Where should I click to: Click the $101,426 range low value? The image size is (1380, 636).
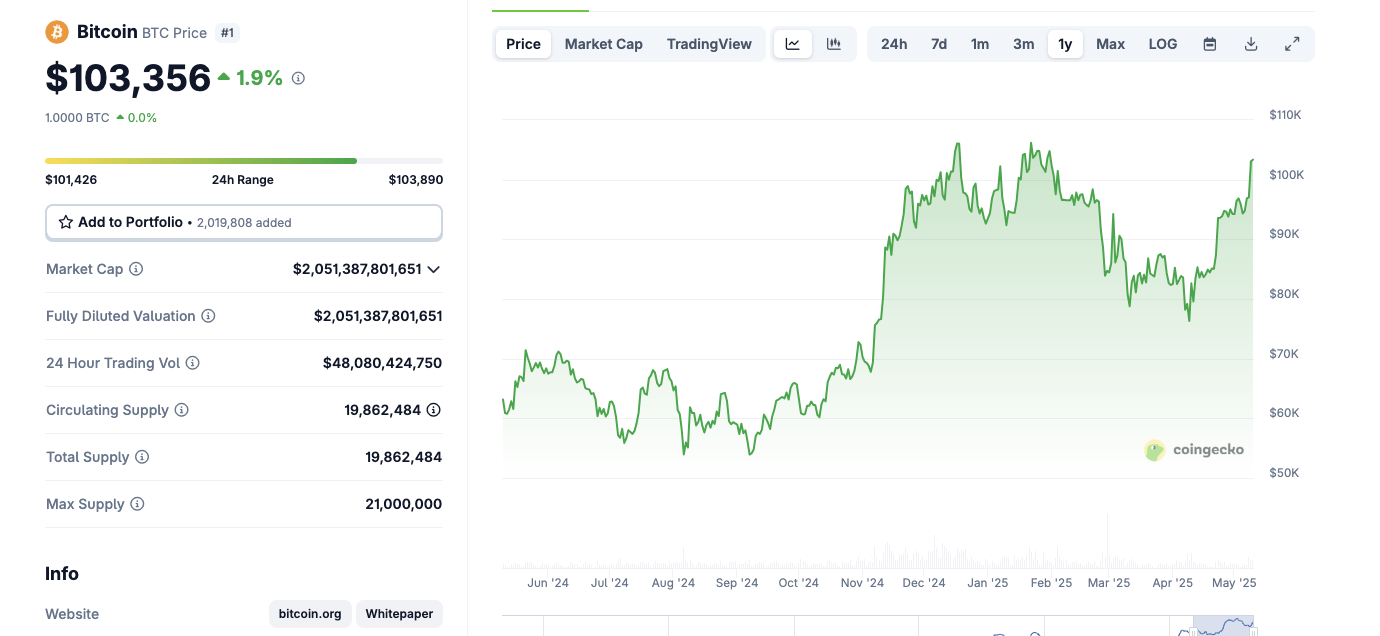(x=71, y=180)
